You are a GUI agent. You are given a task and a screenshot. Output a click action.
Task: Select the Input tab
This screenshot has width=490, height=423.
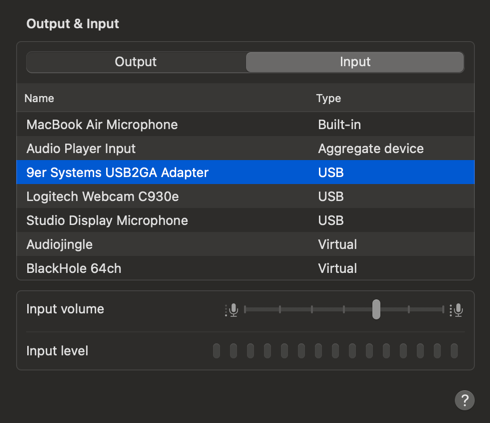355,62
